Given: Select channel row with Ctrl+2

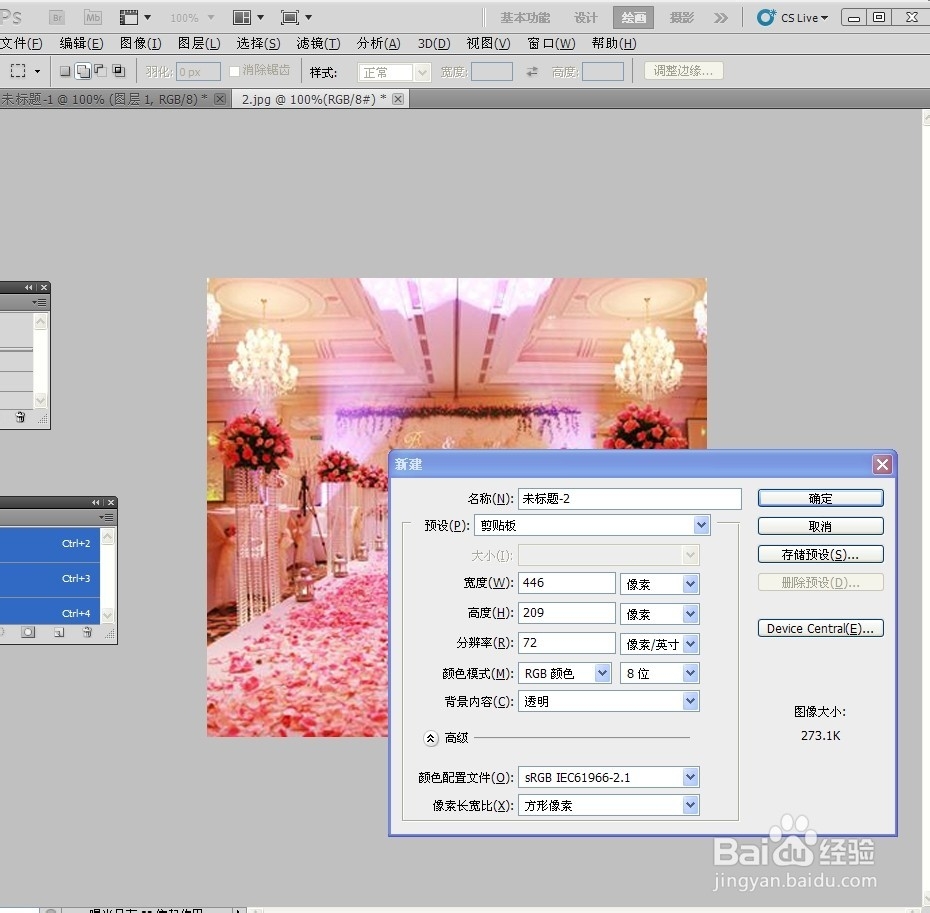Looking at the screenshot, I should click(50, 544).
